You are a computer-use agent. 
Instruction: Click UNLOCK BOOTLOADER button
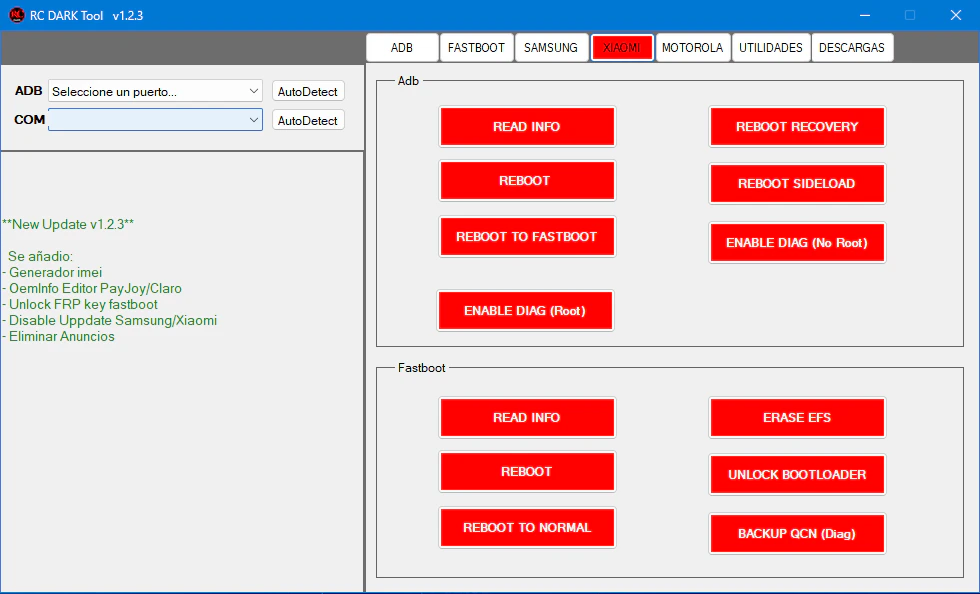click(797, 475)
